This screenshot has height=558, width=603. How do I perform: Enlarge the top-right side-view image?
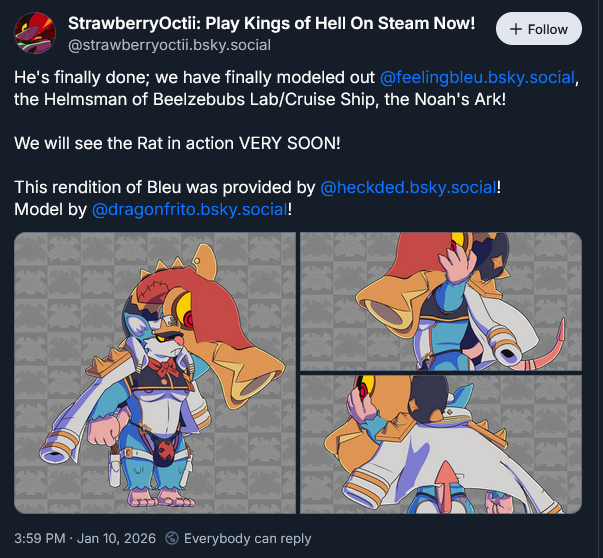441,301
